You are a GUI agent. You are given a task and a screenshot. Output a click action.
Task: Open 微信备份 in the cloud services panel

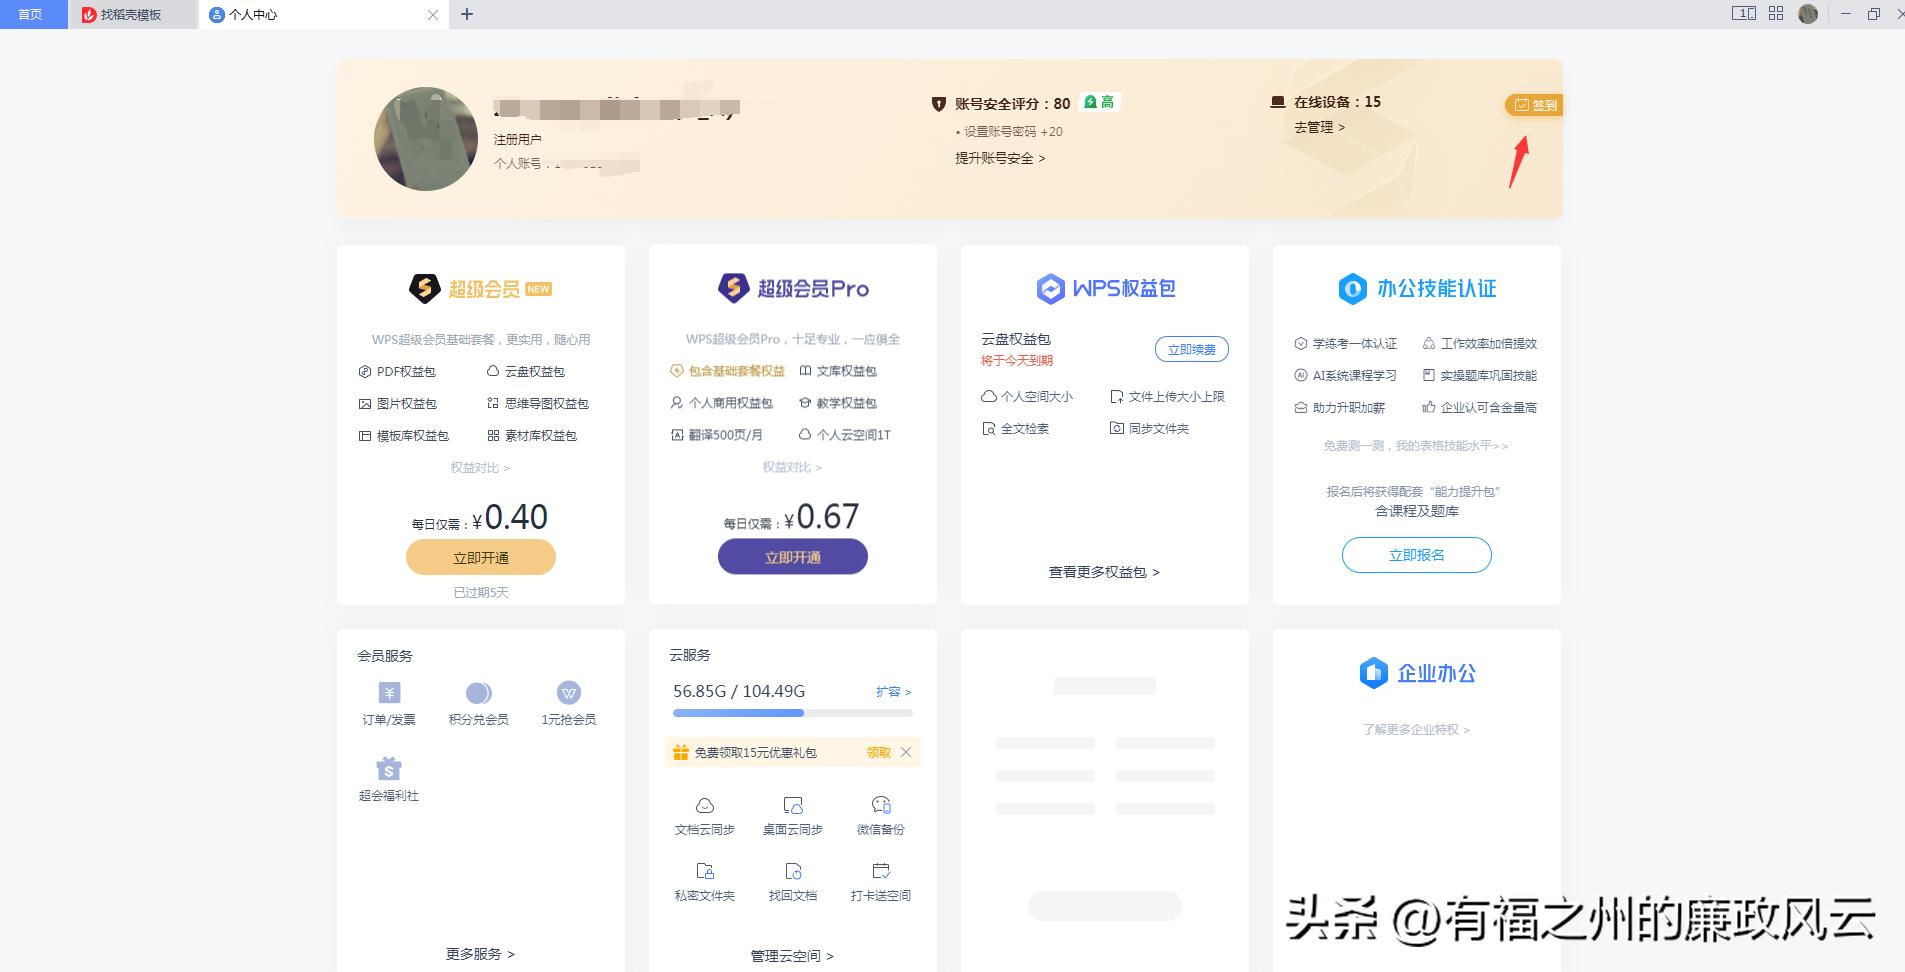880,812
